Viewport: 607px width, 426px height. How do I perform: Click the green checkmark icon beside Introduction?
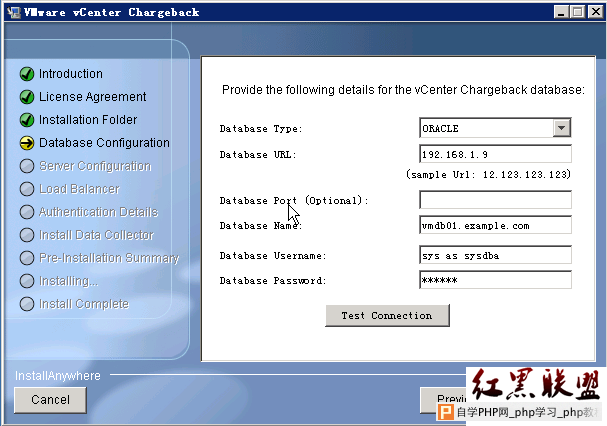click(27, 74)
